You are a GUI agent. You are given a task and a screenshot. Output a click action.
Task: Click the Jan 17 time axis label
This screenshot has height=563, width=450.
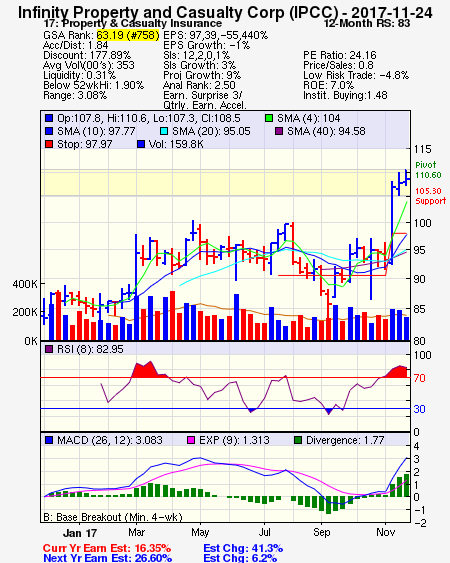pos(80,533)
